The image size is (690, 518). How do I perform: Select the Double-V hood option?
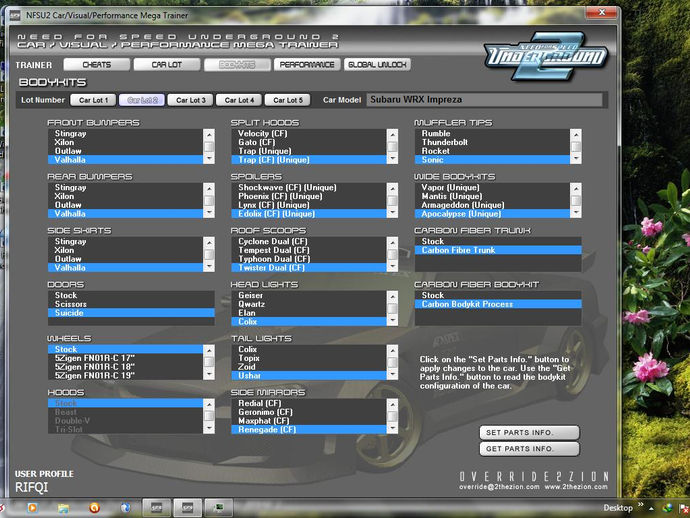point(125,421)
